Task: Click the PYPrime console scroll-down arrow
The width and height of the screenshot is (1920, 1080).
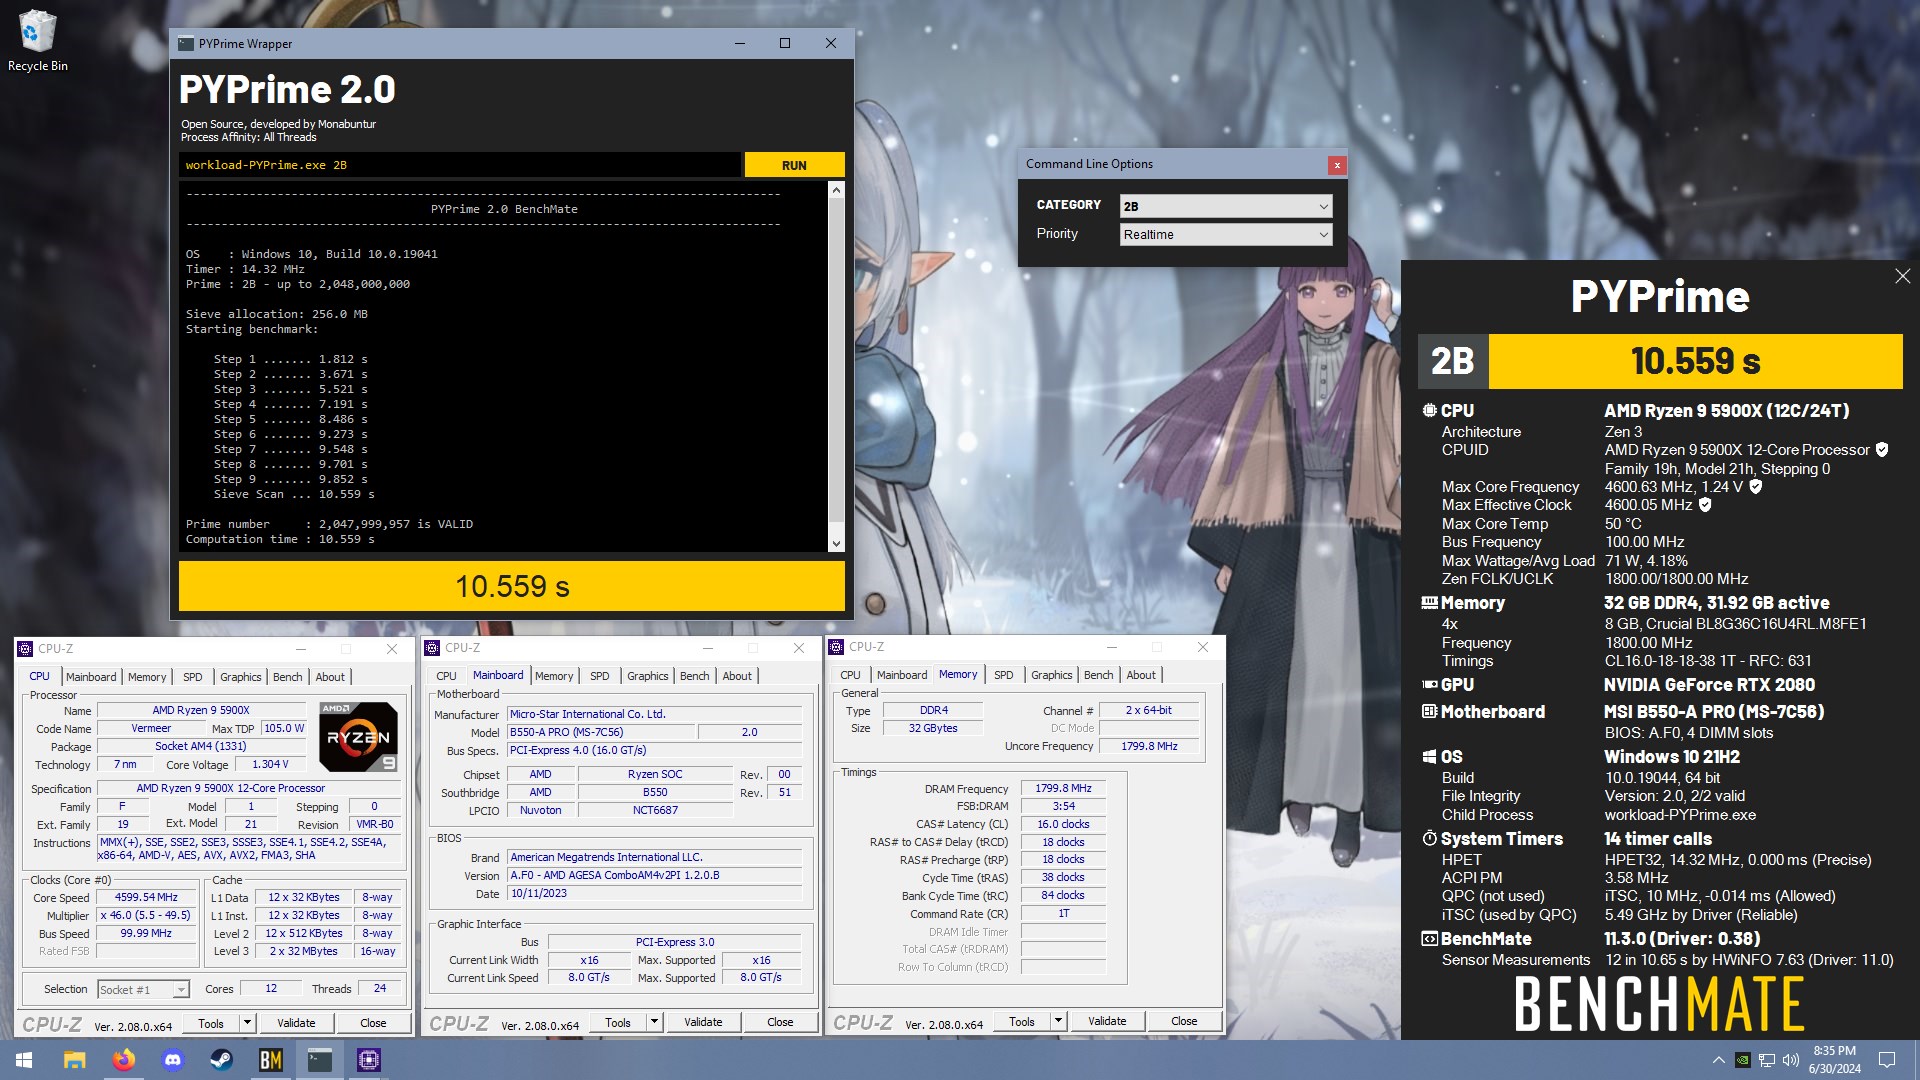Action: tap(836, 543)
